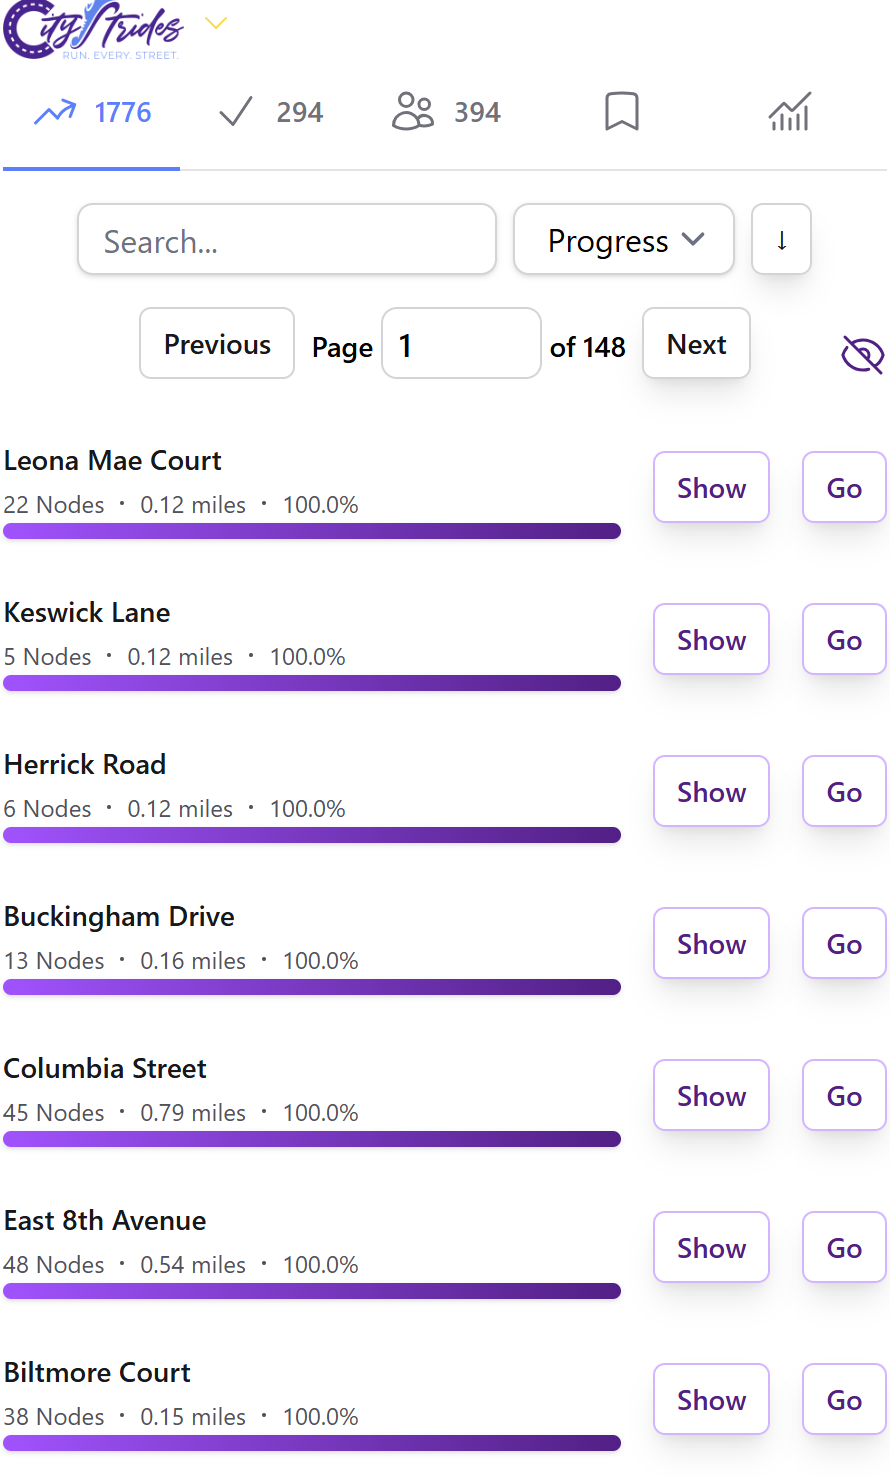Screen dimensions: 890x1478
Task: Click the Columbia Street progress bar
Action: [x=312, y=1139]
